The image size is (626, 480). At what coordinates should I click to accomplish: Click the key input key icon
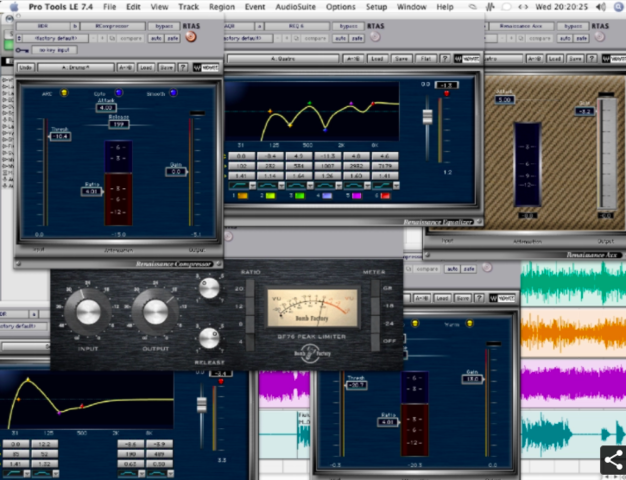point(22,50)
